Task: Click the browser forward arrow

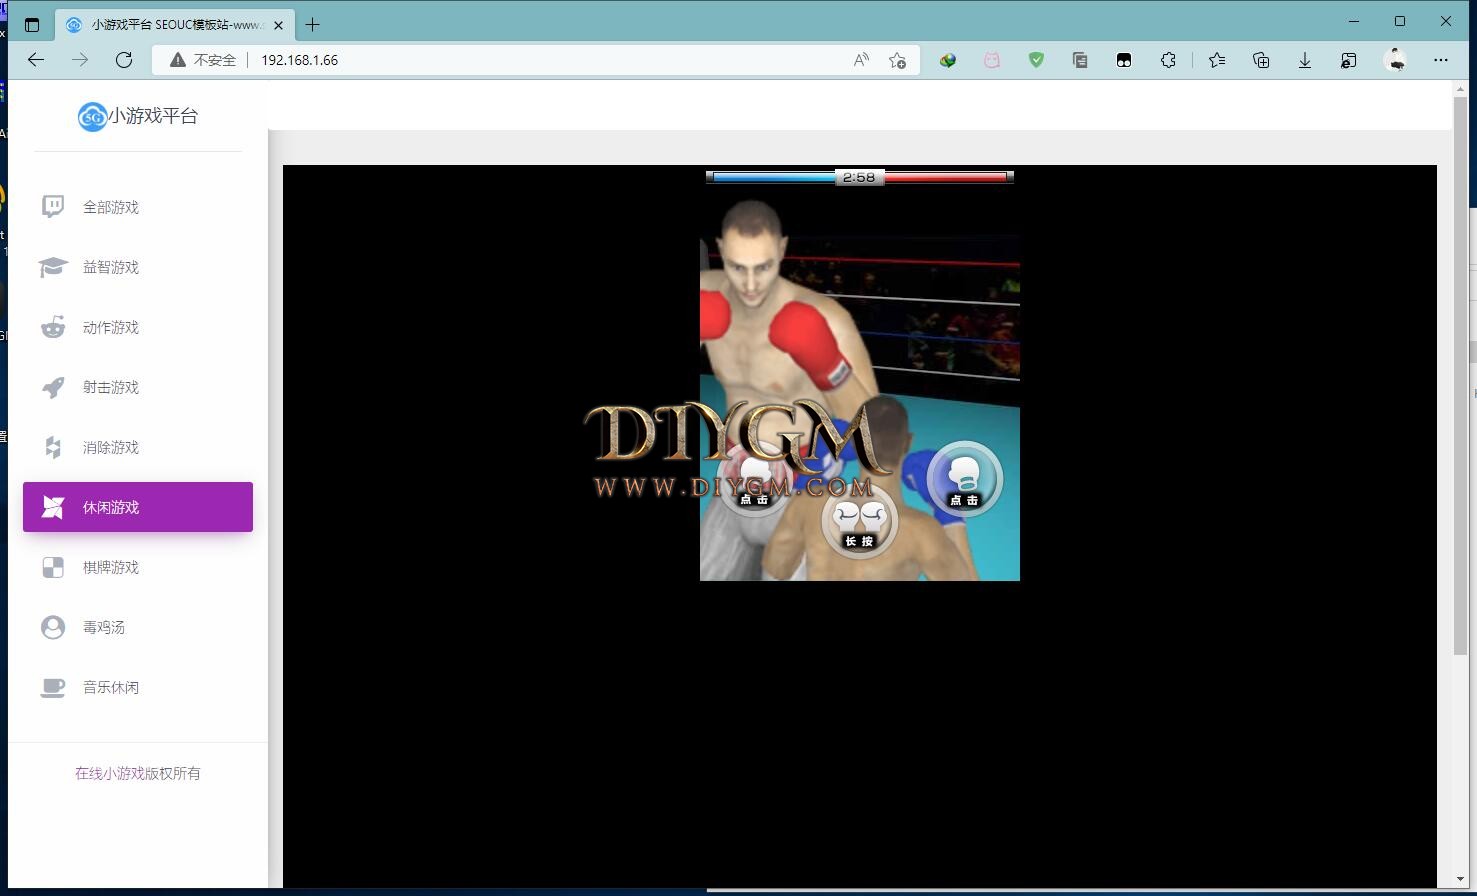Action: (x=80, y=60)
